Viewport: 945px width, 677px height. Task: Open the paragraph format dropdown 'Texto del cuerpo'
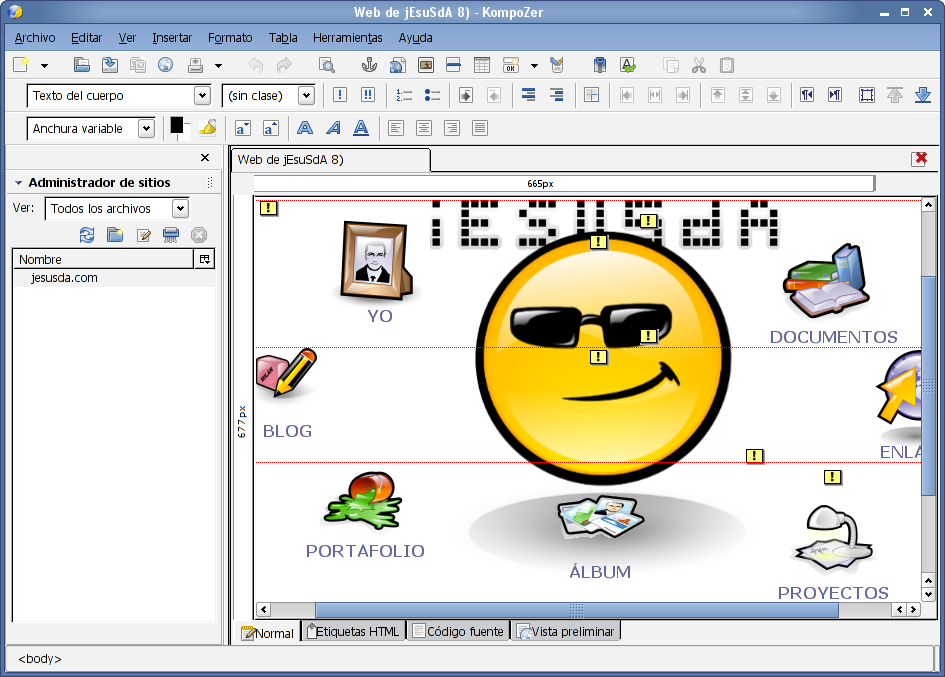point(202,95)
